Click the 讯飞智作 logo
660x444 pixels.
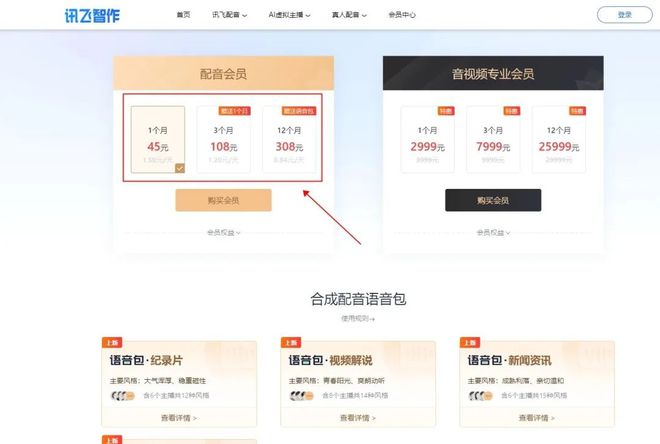point(92,16)
